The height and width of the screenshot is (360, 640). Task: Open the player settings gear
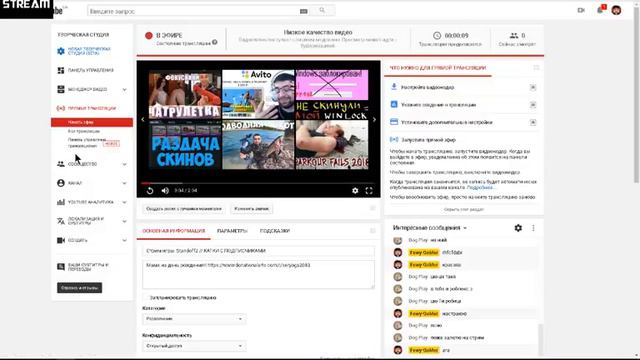tap(355, 191)
